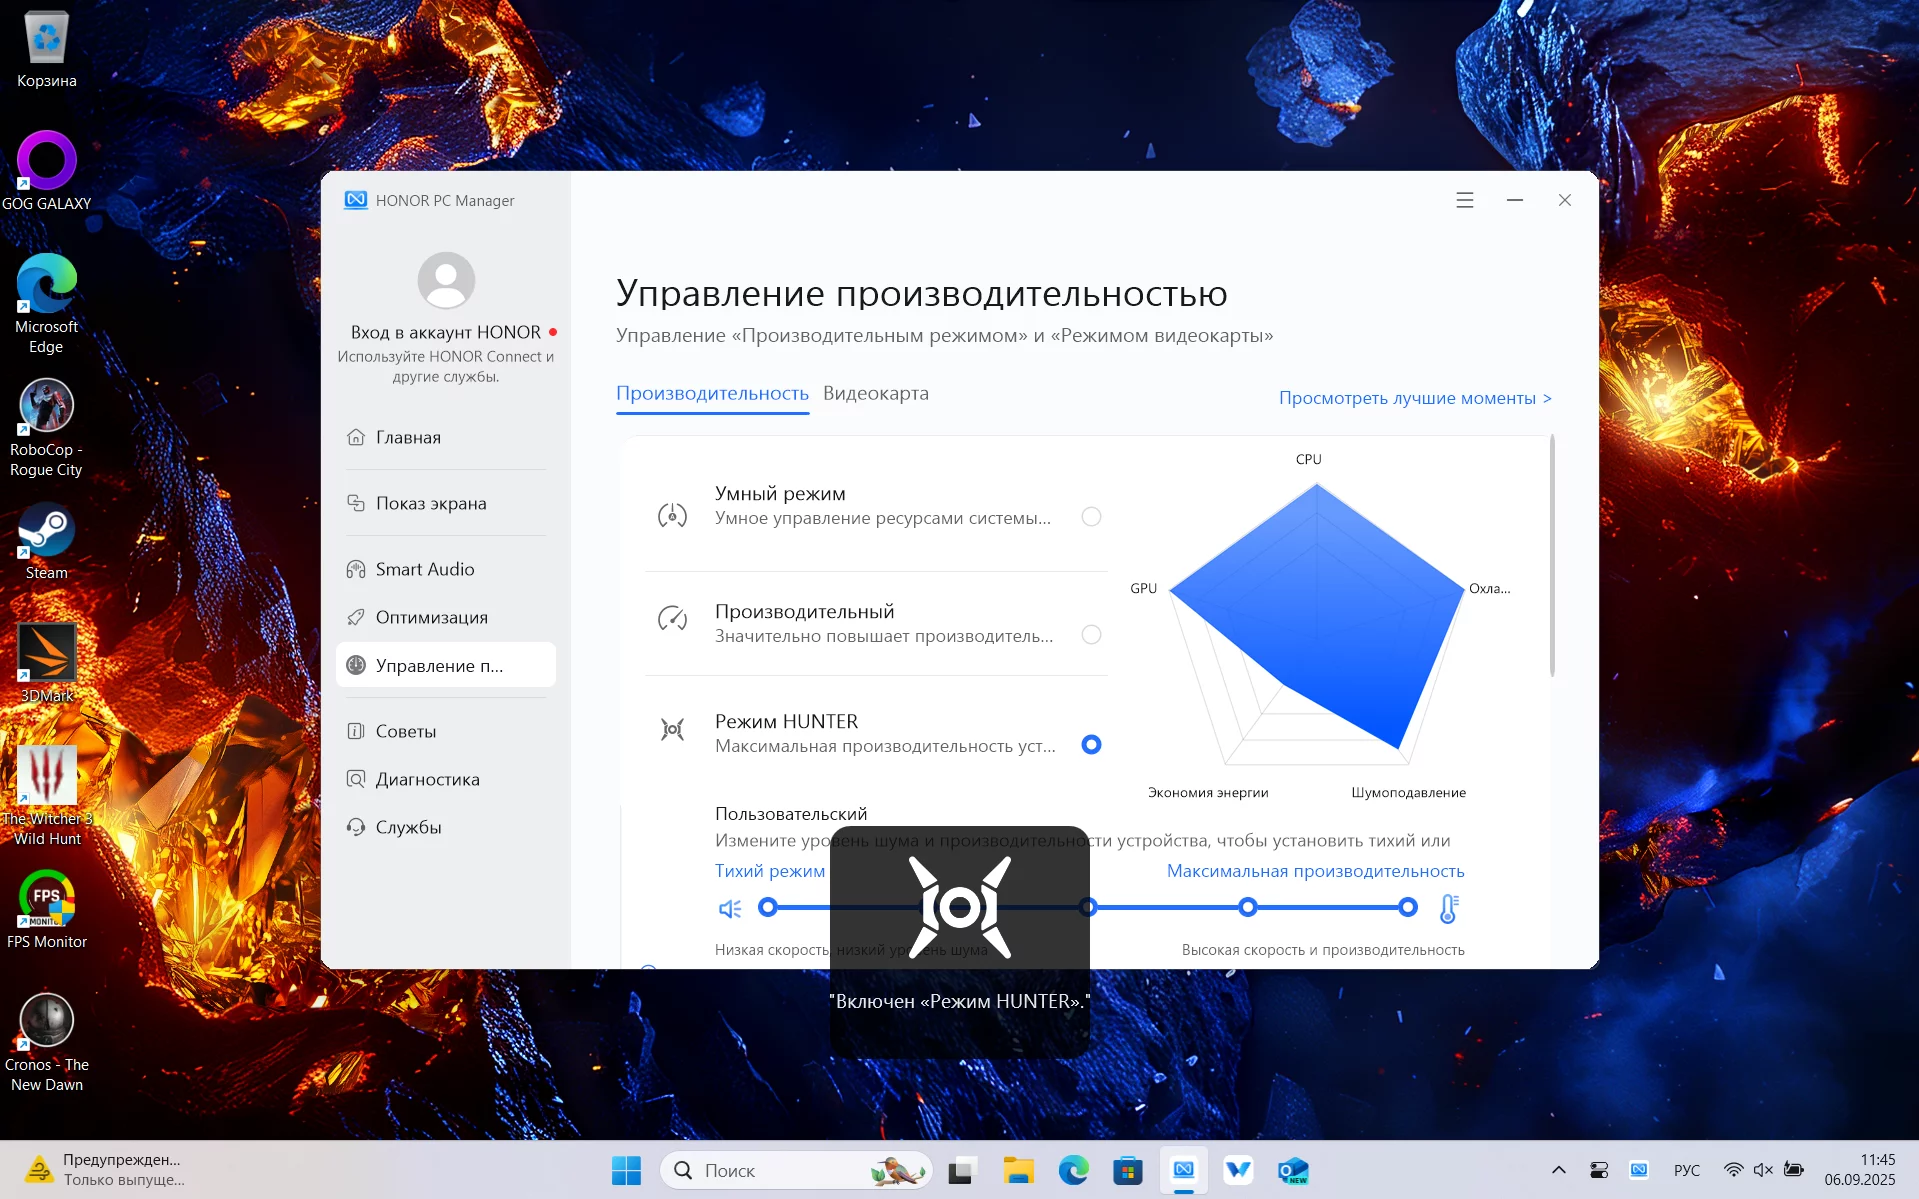Open Wi-Fi network tray icon
Viewport: 1919px width, 1199px height.
click(1734, 1170)
